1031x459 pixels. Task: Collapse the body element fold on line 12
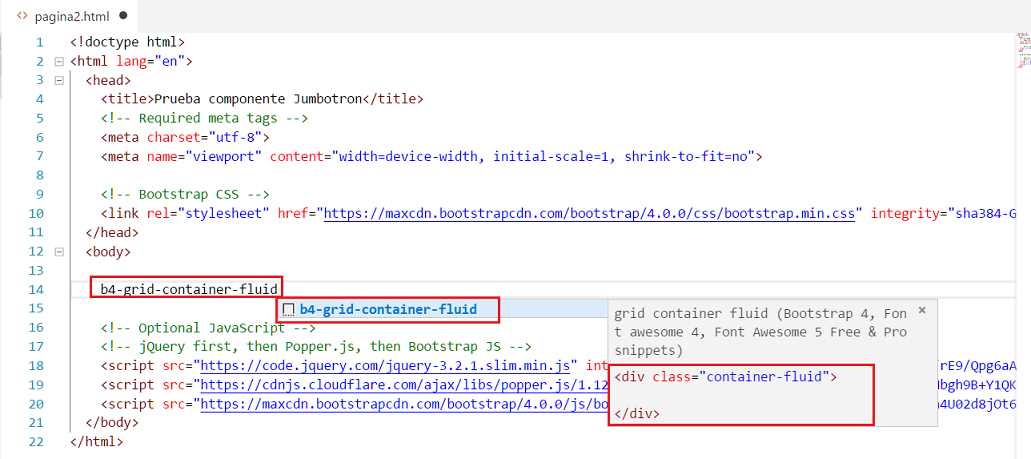point(59,251)
